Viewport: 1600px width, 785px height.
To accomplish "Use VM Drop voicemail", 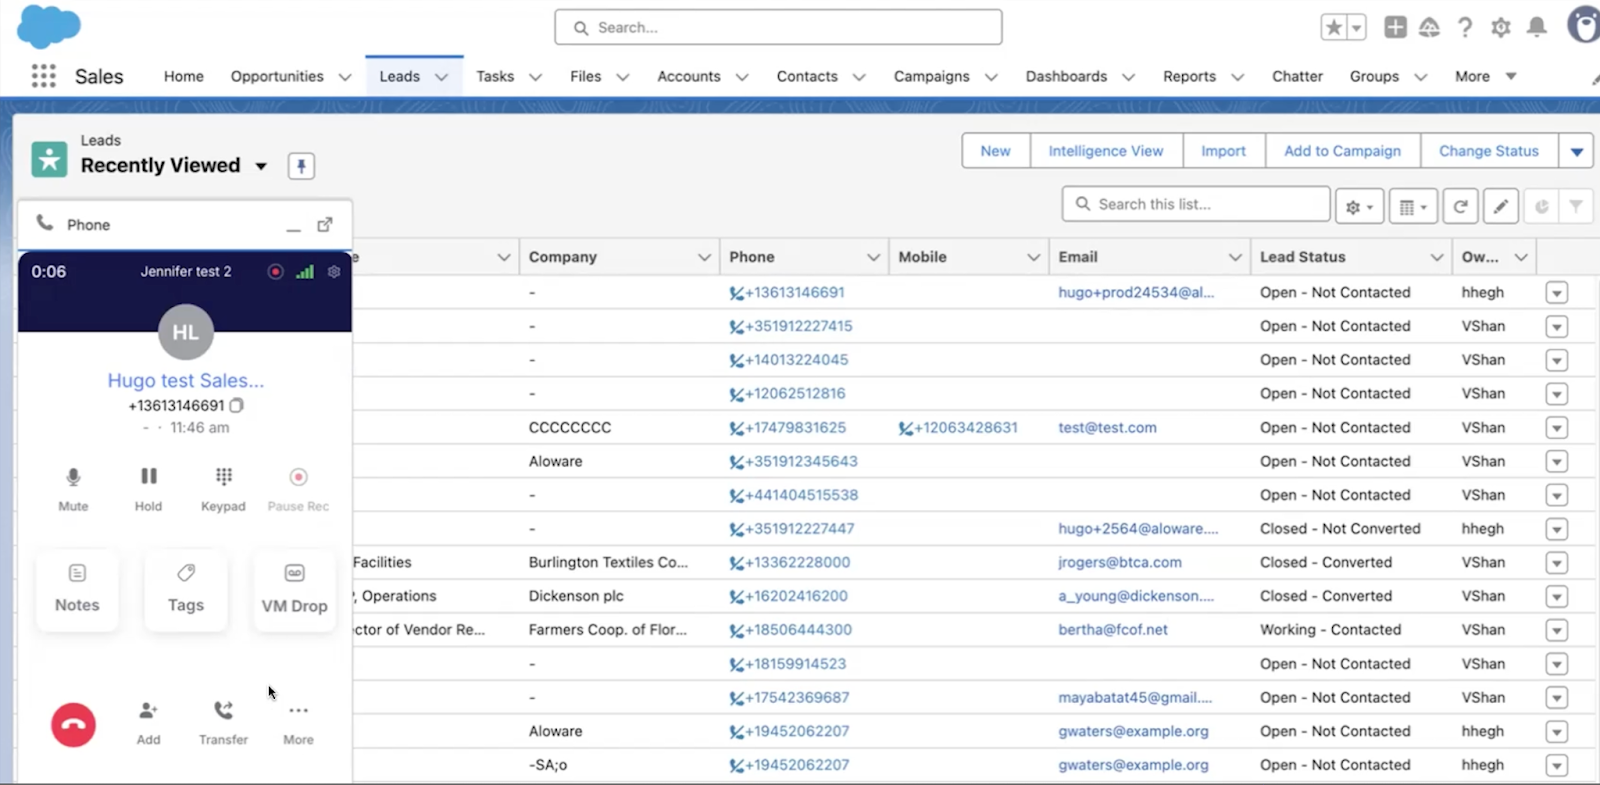I will coord(294,589).
